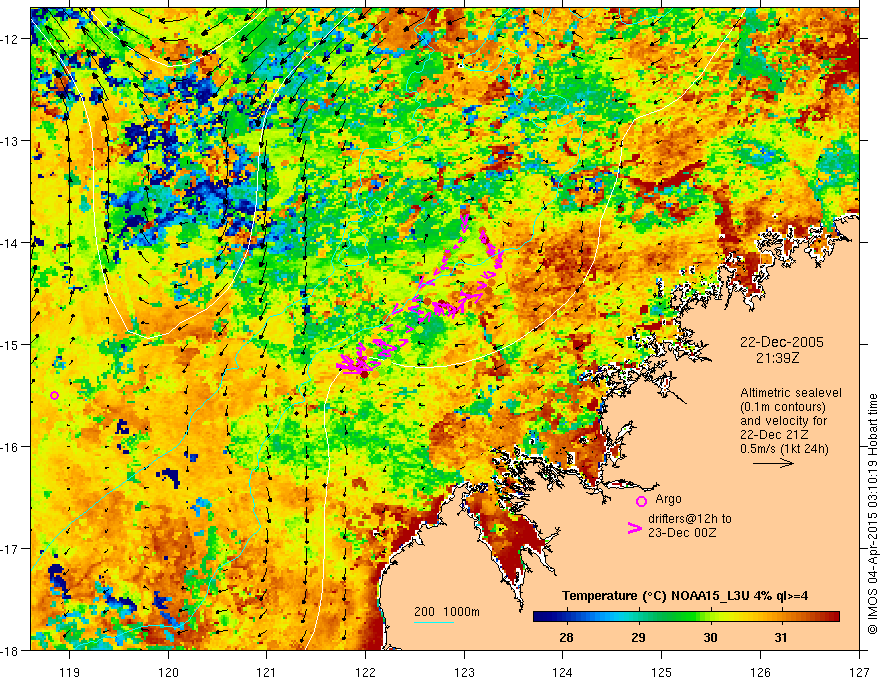Click the latitude axis label '-16'
880x680 pixels.
11,447
